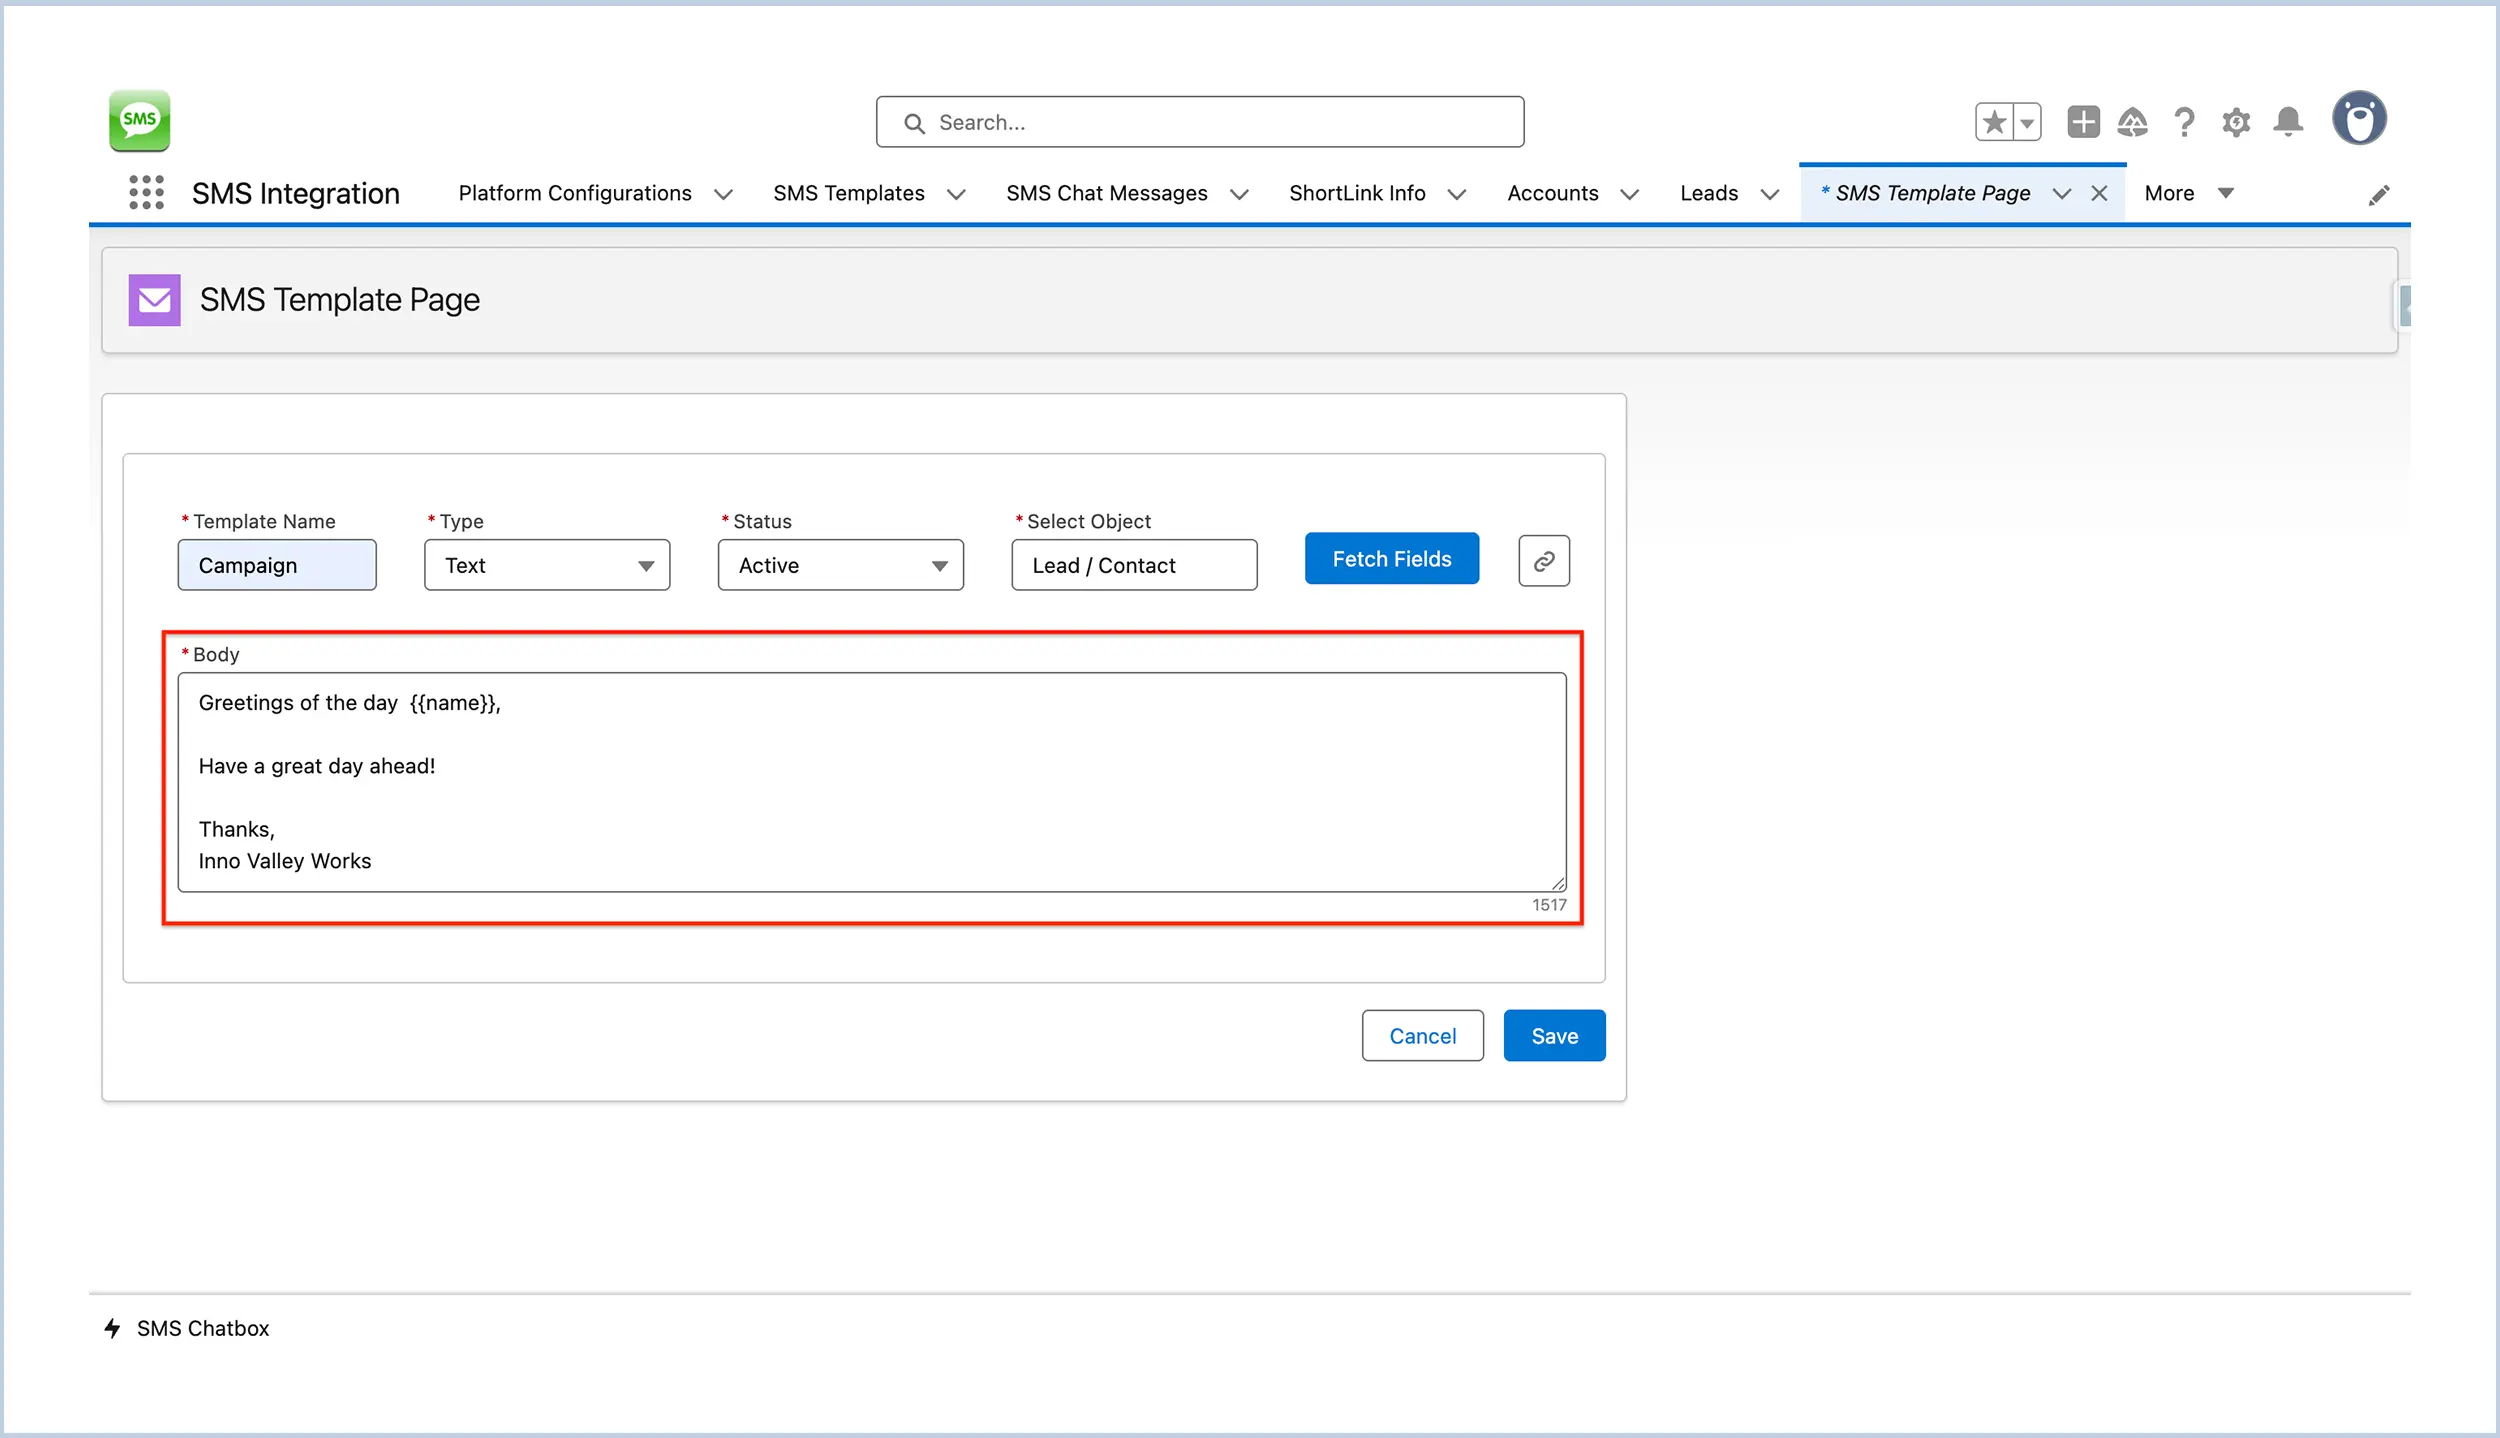
Task: Click inside the Template Name field
Action: pyautogui.click(x=277, y=565)
